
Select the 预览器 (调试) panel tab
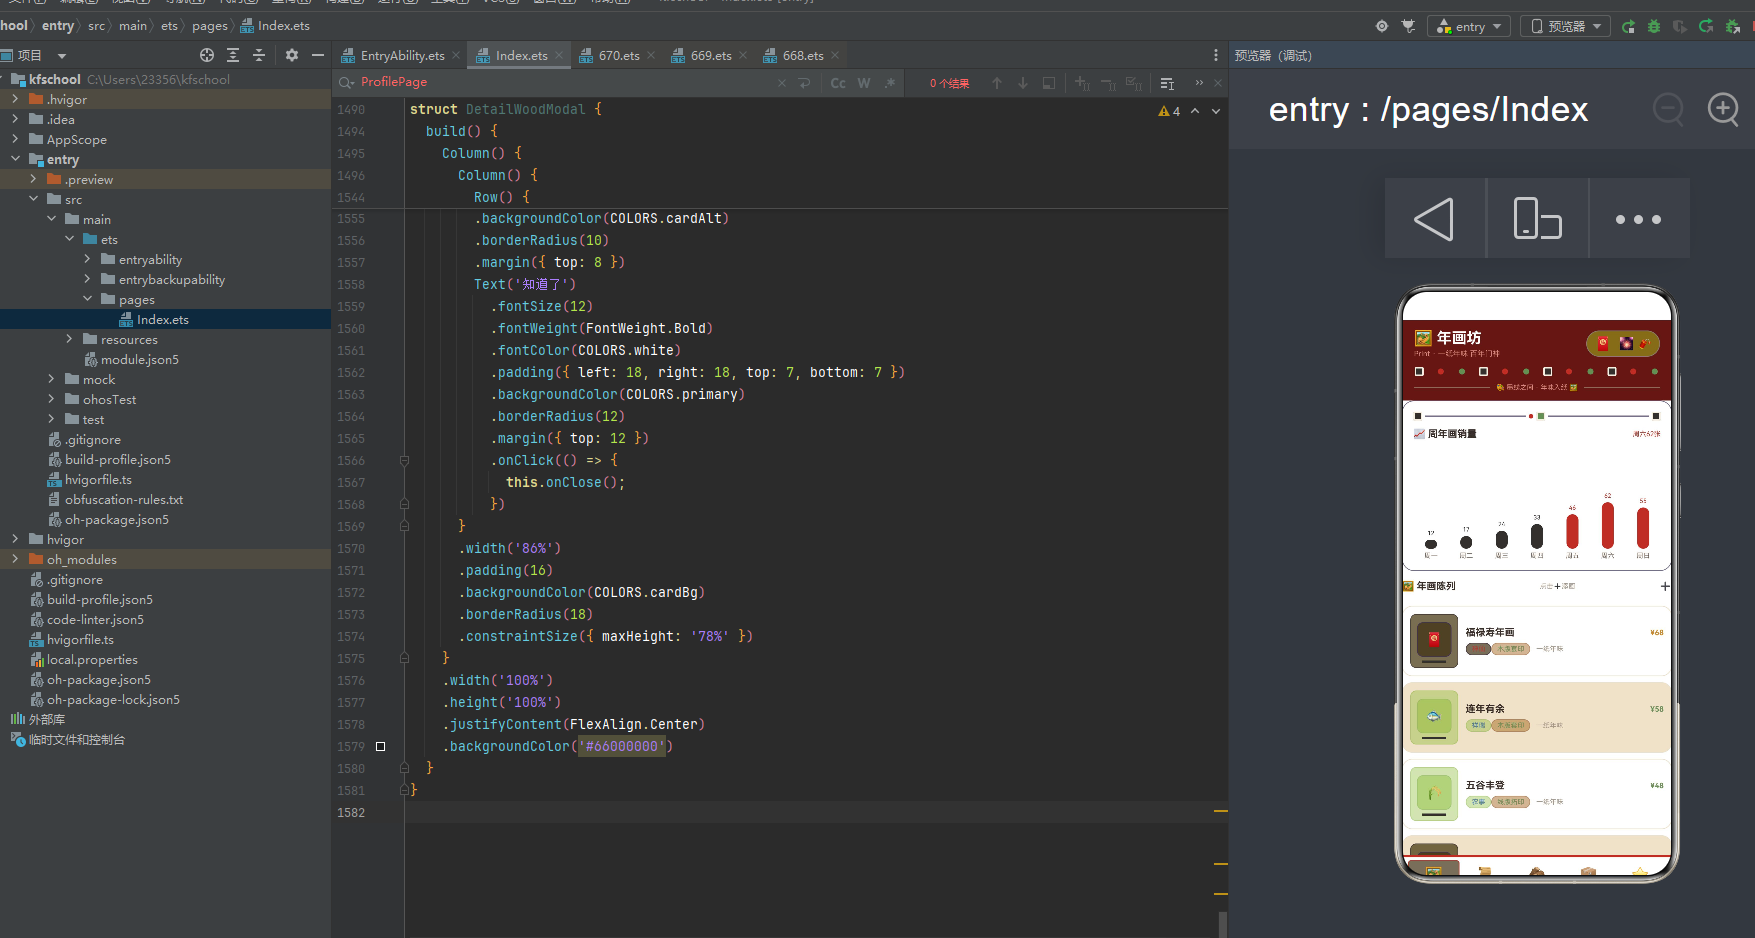coord(1273,55)
